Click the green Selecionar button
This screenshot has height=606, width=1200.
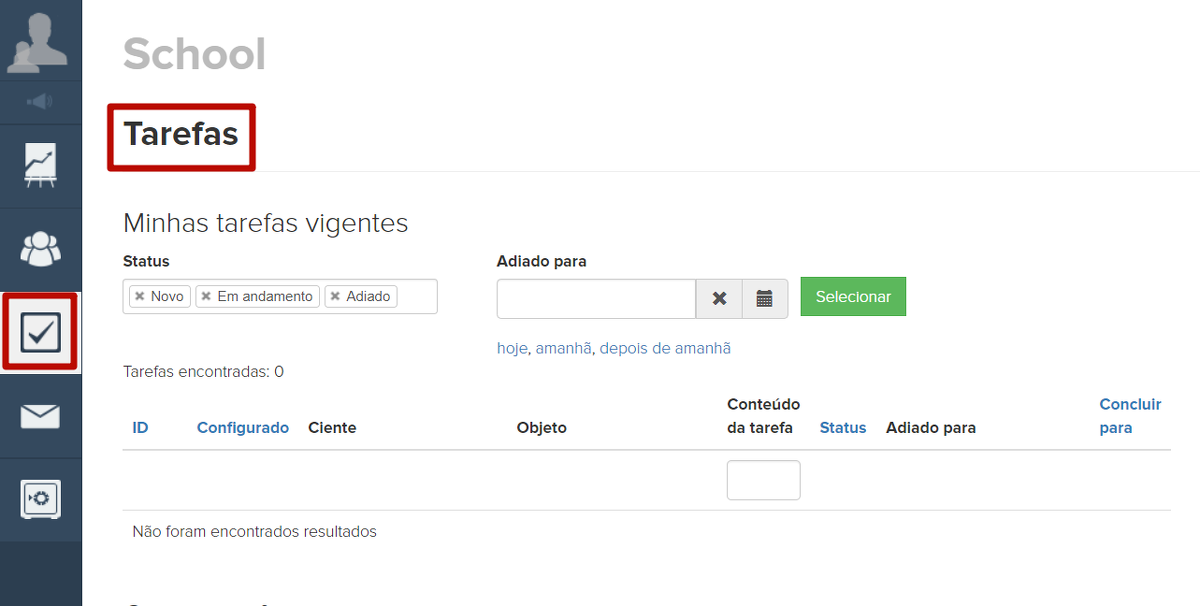tap(853, 297)
